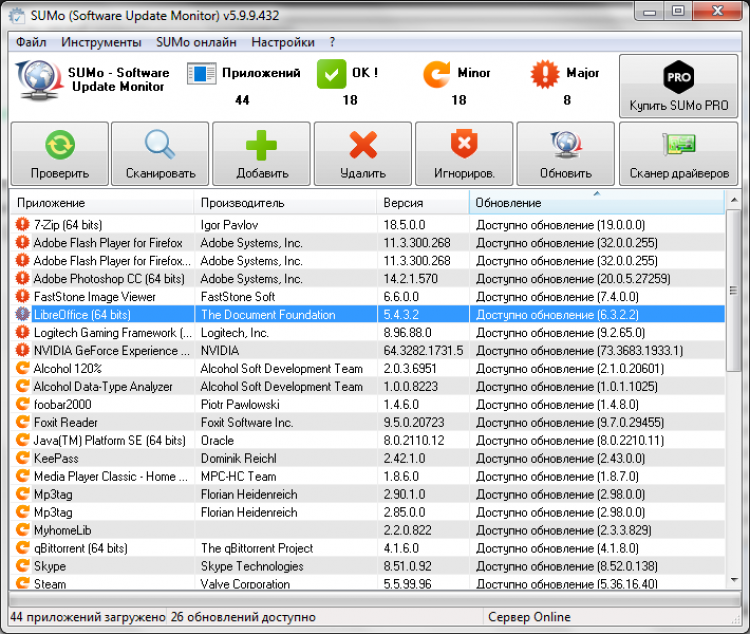The image size is (750, 634).
Task: Open the Сканер драйверов card icon
Action: click(679, 145)
